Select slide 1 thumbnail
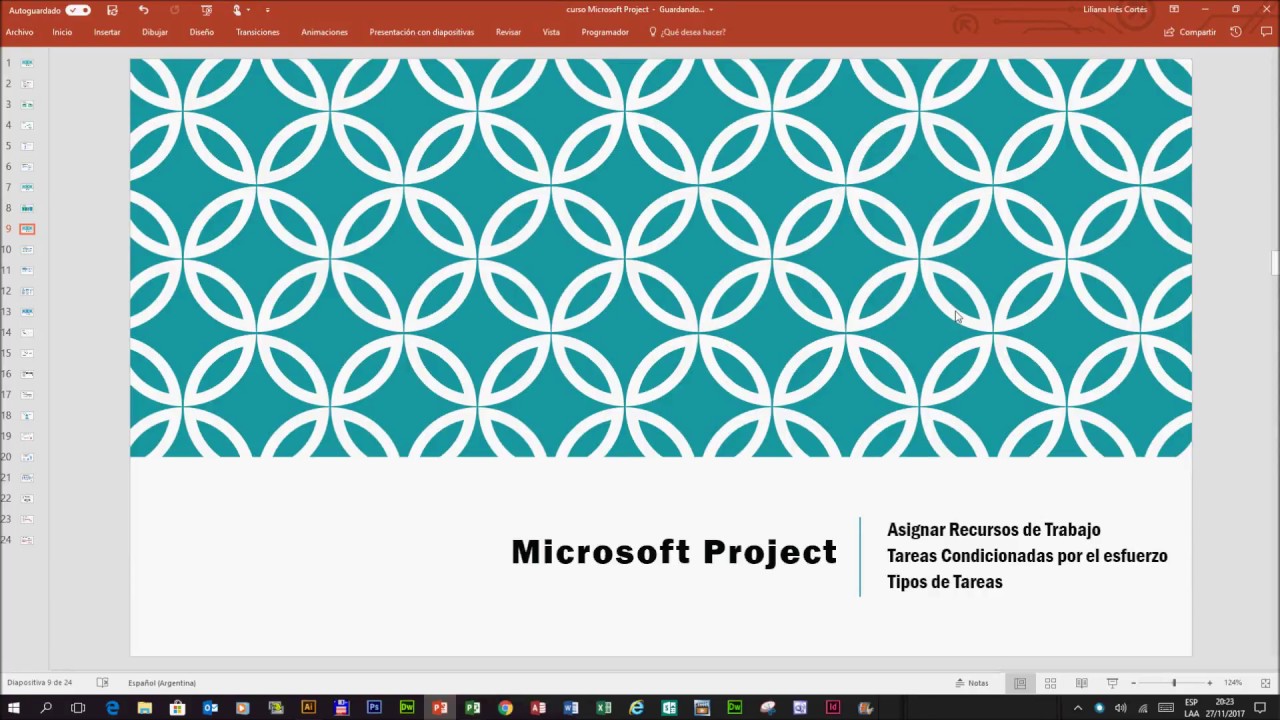Viewport: 1280px width, 720px height. click(27, 63)
